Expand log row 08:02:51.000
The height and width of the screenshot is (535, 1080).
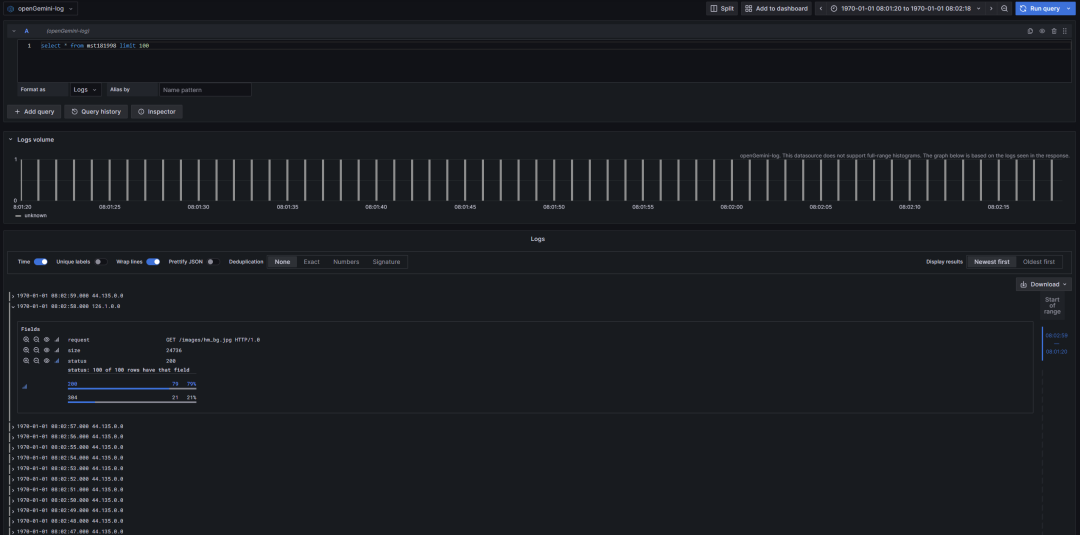(13, 490)
